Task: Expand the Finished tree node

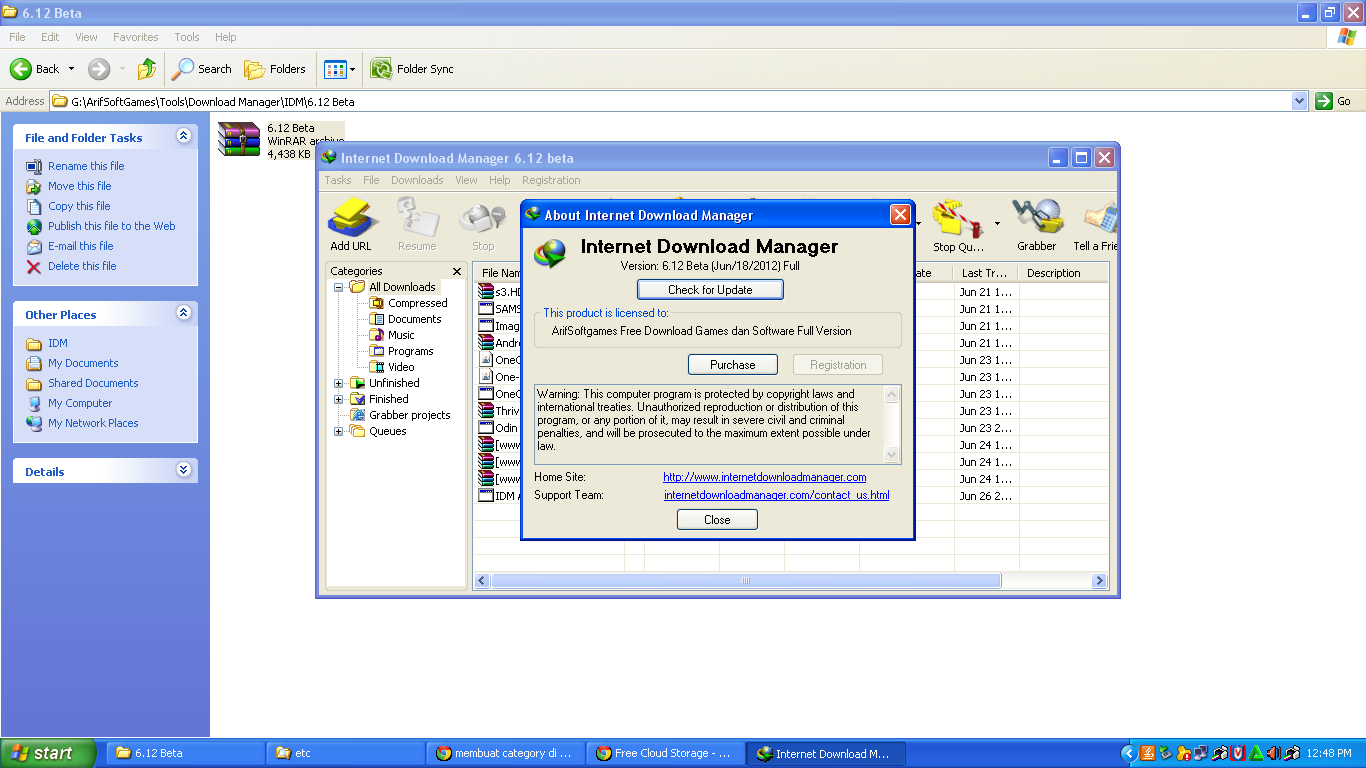Action: click(x=338, y=399)
